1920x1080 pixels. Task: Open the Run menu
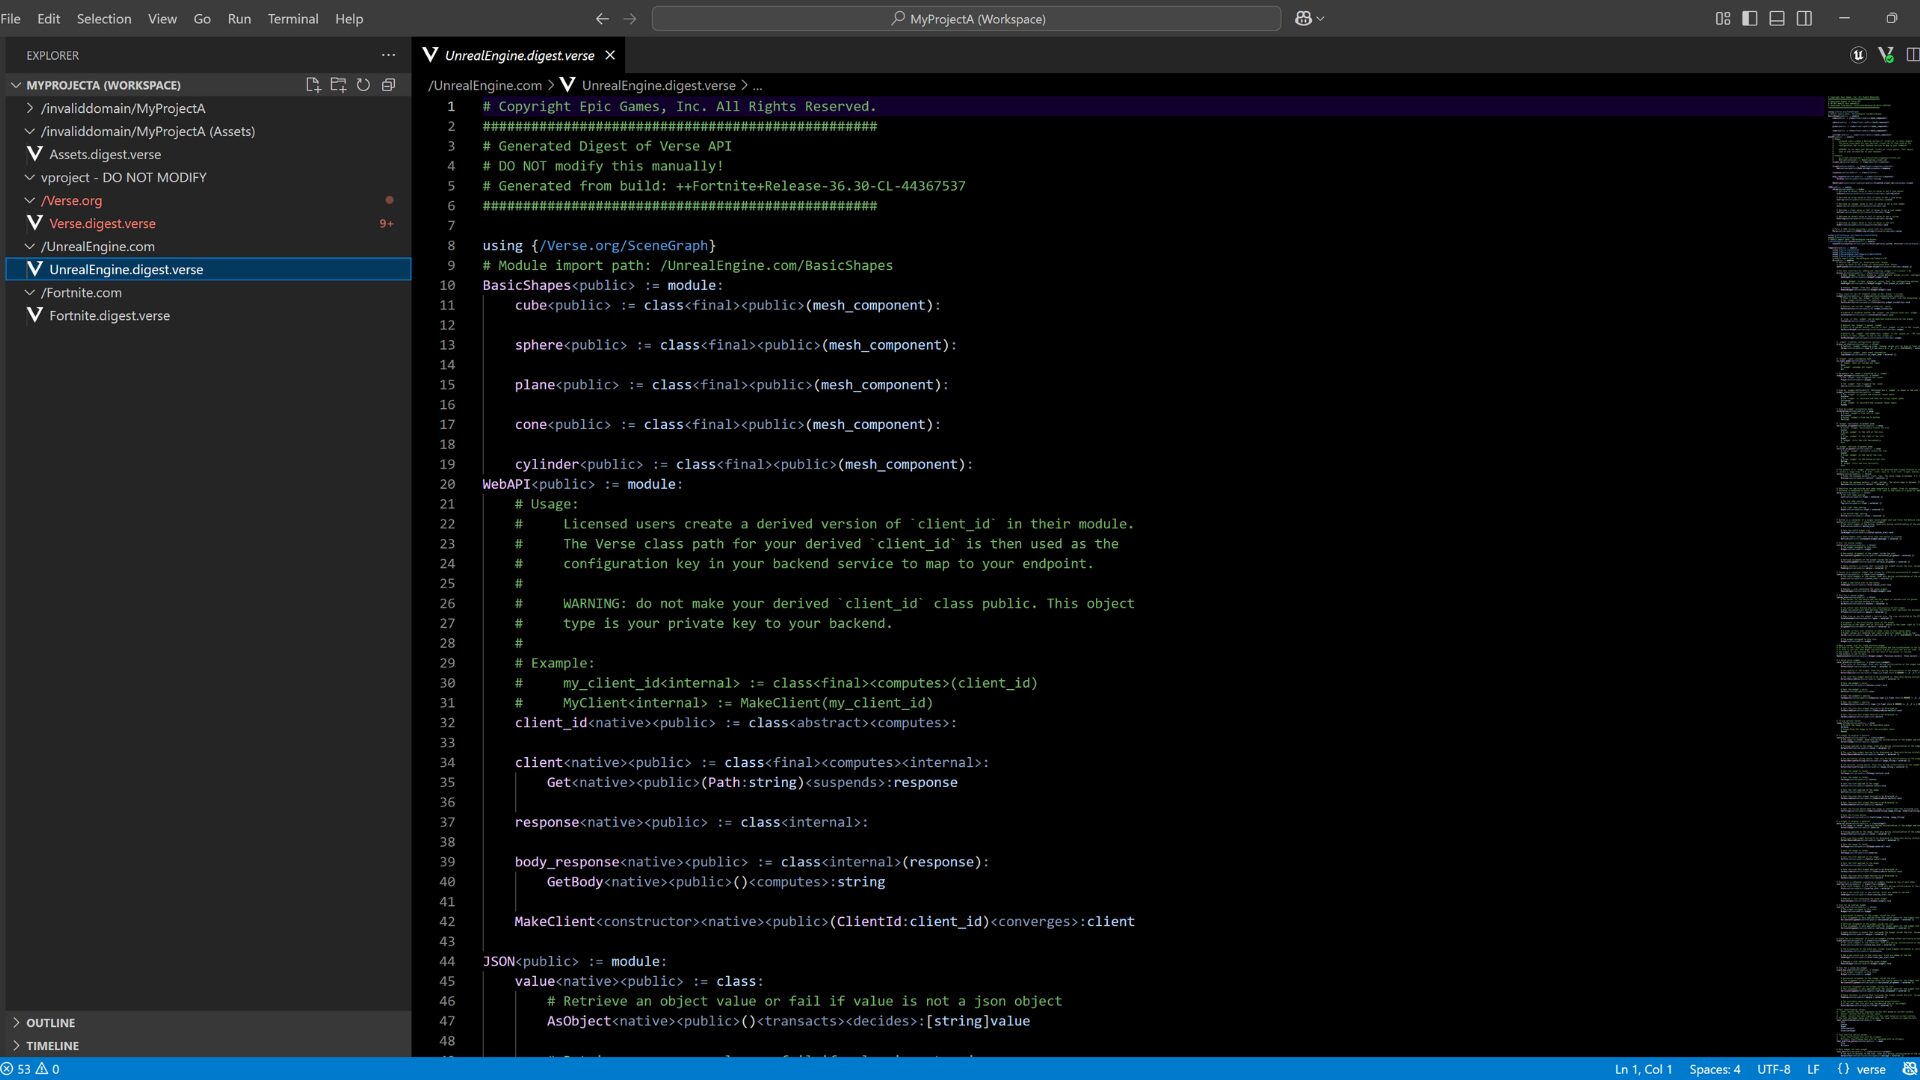239,18
